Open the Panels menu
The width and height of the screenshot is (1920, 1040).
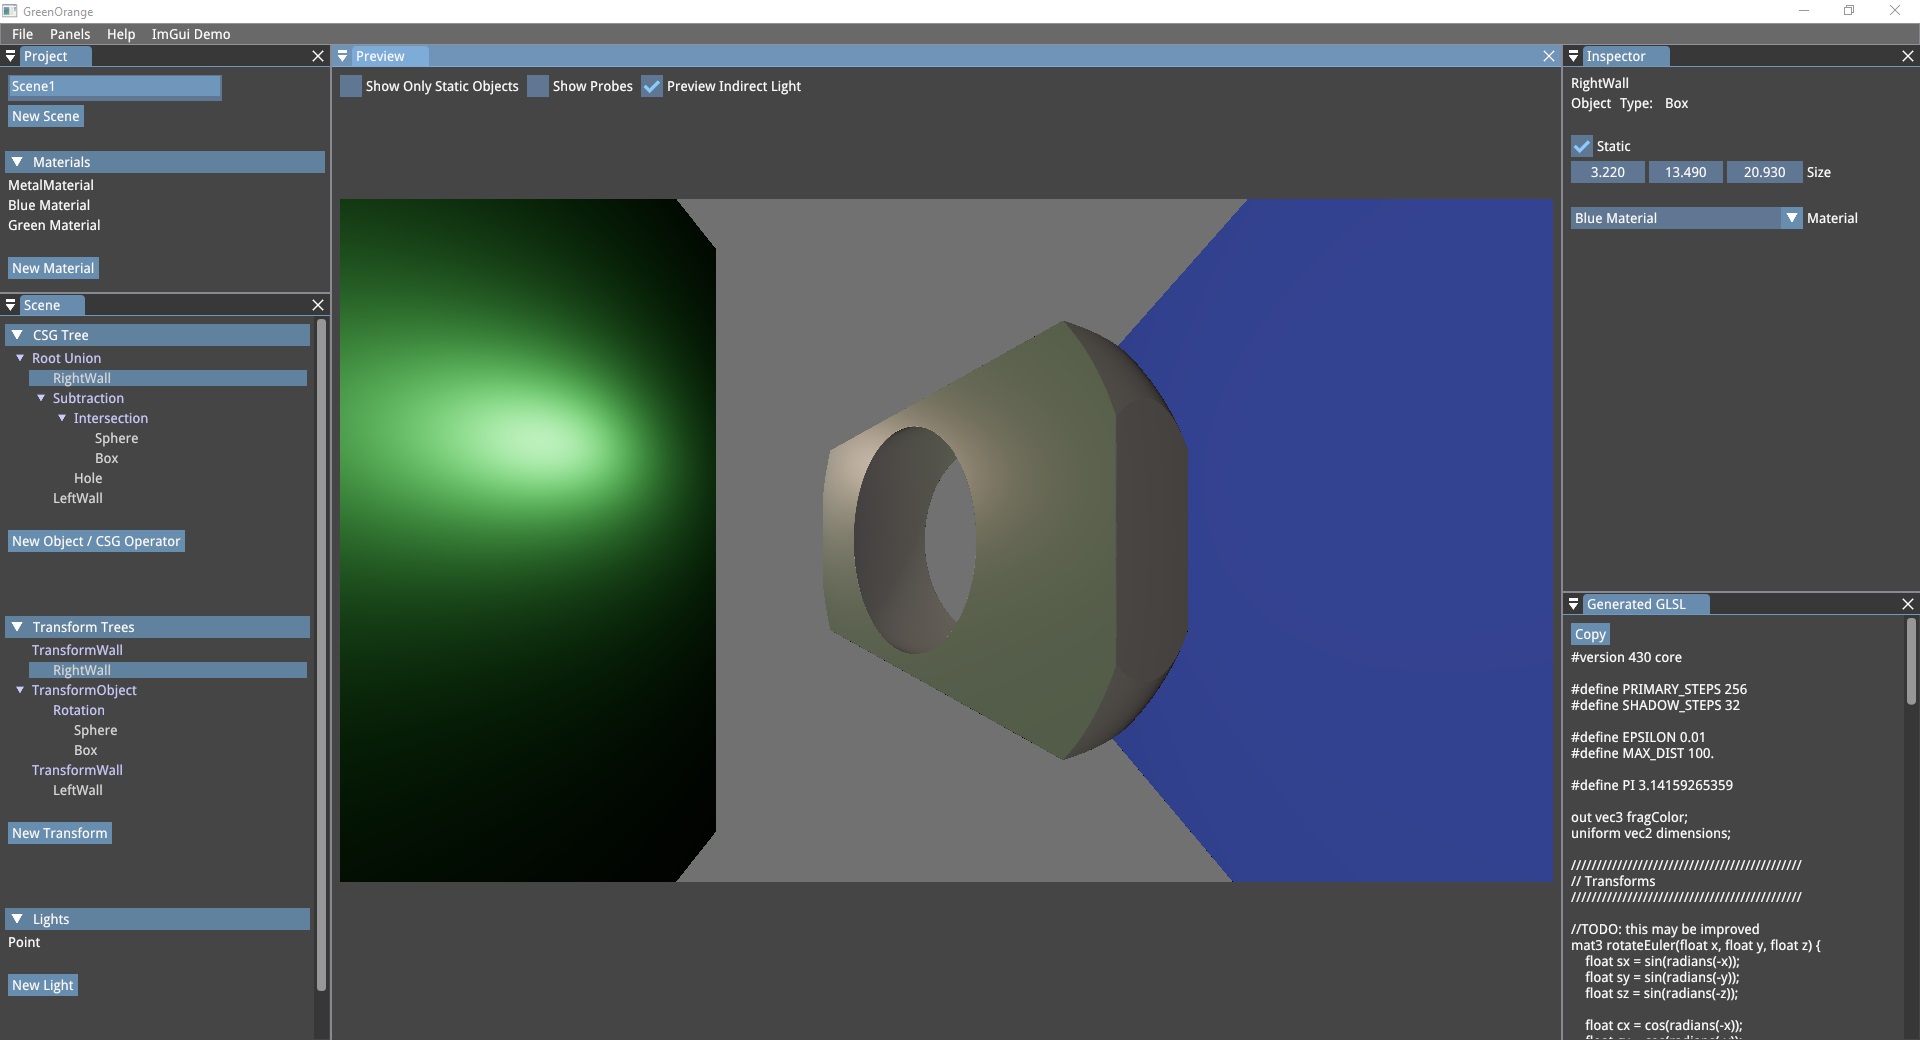[x=70, y=34]
